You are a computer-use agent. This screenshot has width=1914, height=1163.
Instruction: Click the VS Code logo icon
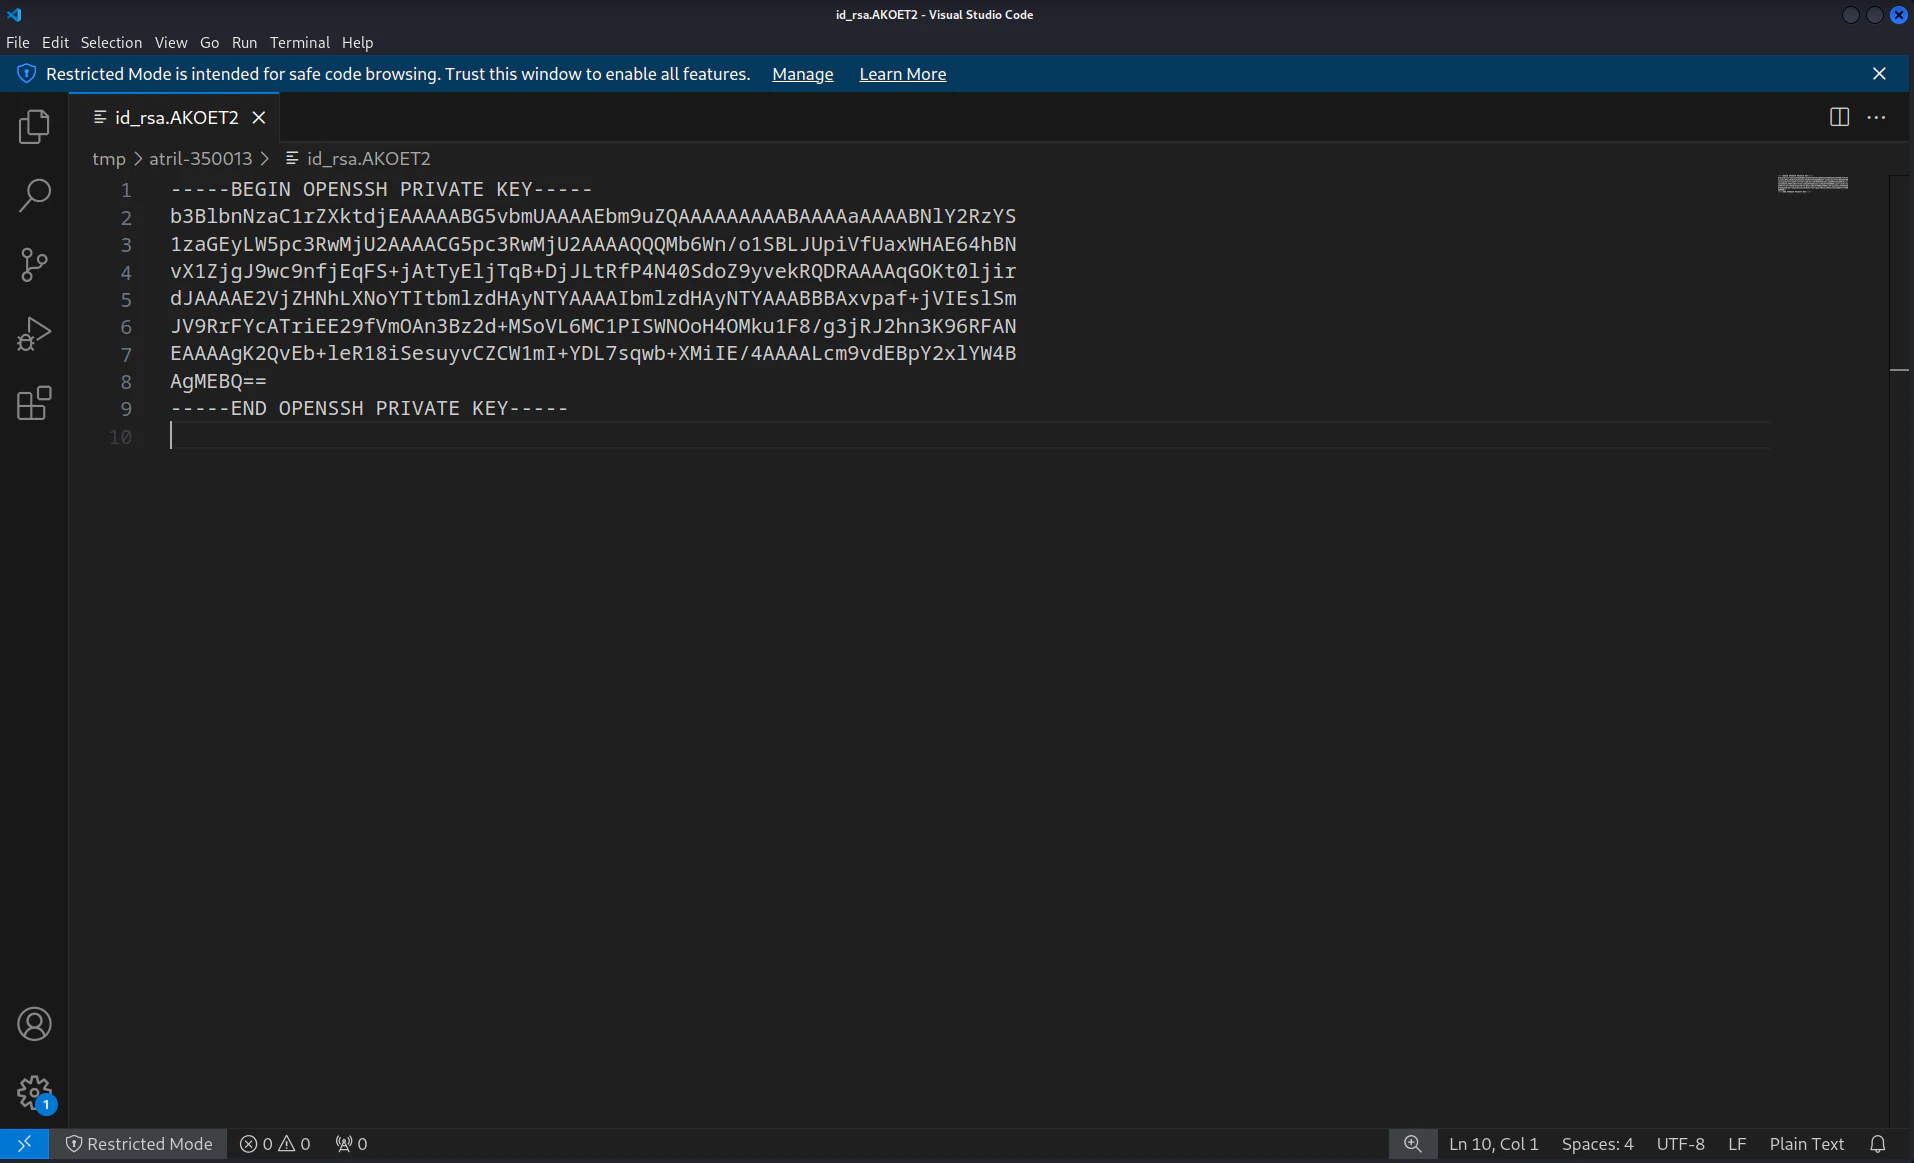[x=14, y=14]
